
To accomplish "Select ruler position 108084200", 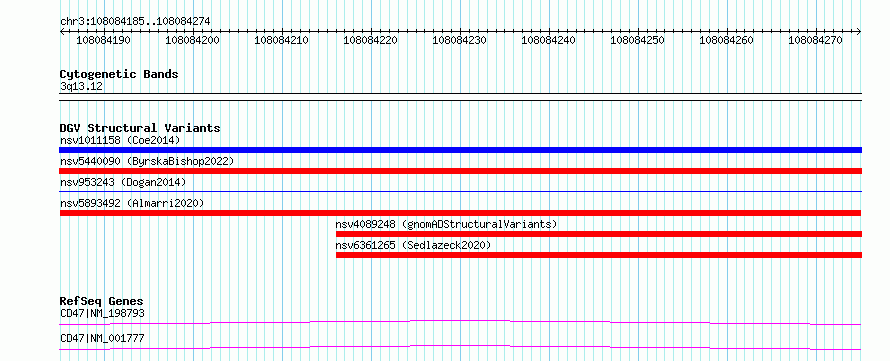I will click(192, 40).
